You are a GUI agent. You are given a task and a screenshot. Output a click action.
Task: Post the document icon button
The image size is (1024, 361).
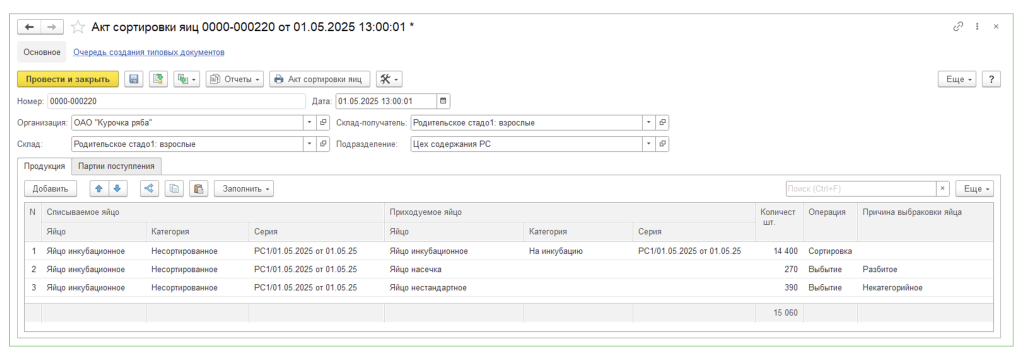(x=158, y=79)
